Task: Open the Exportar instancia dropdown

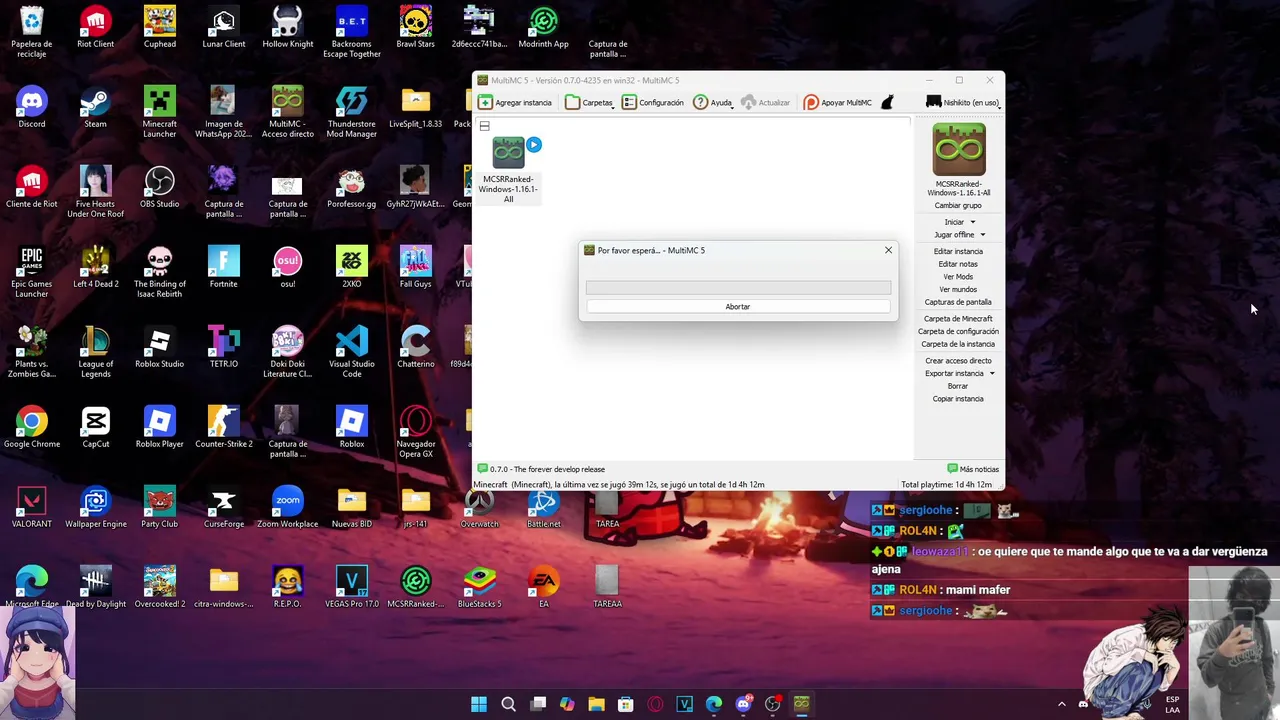Action: tap(958, 374)
